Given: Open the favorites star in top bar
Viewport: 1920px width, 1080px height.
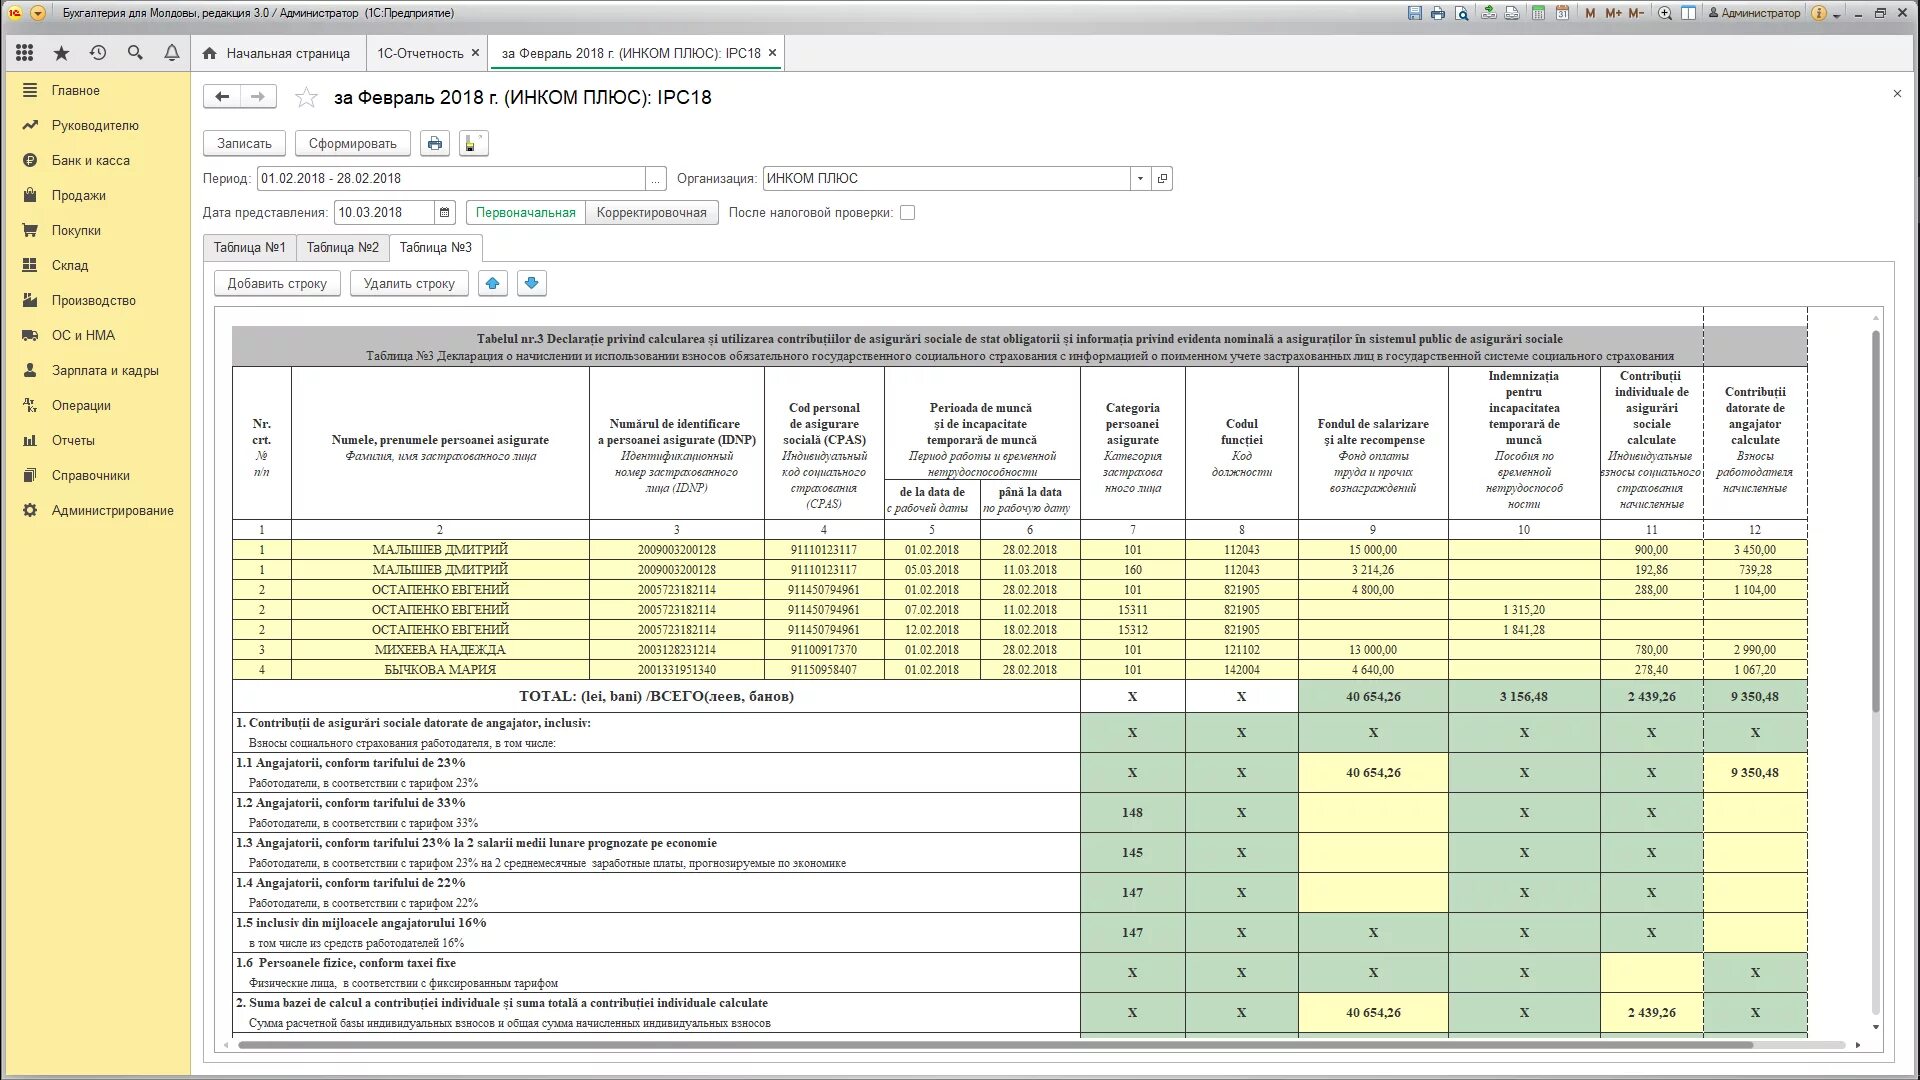Looking at the screenshot, I should coord(61,53).
